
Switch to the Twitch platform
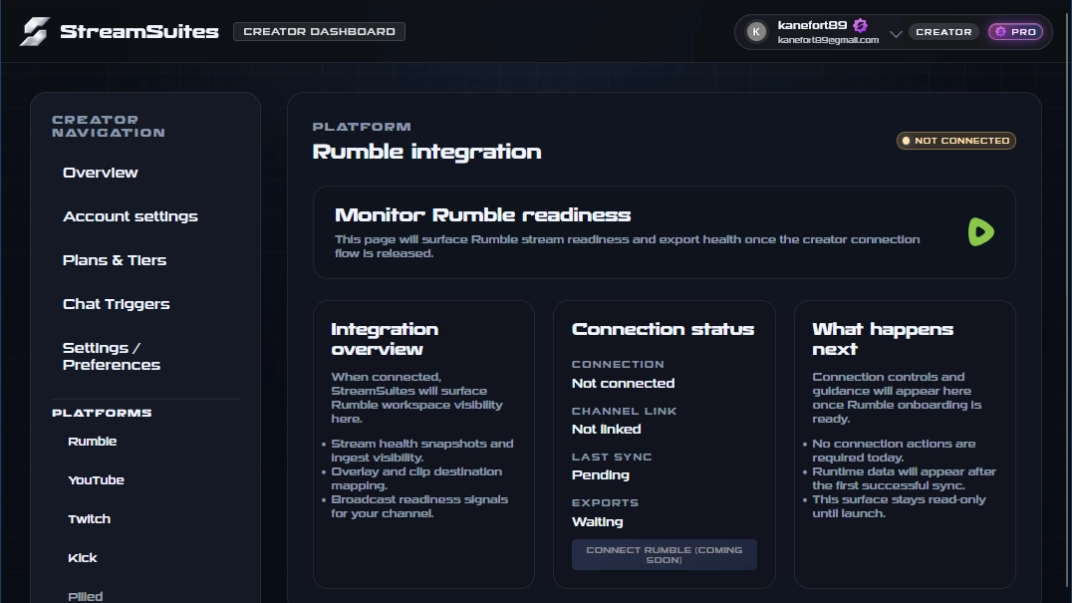[89, 519]
